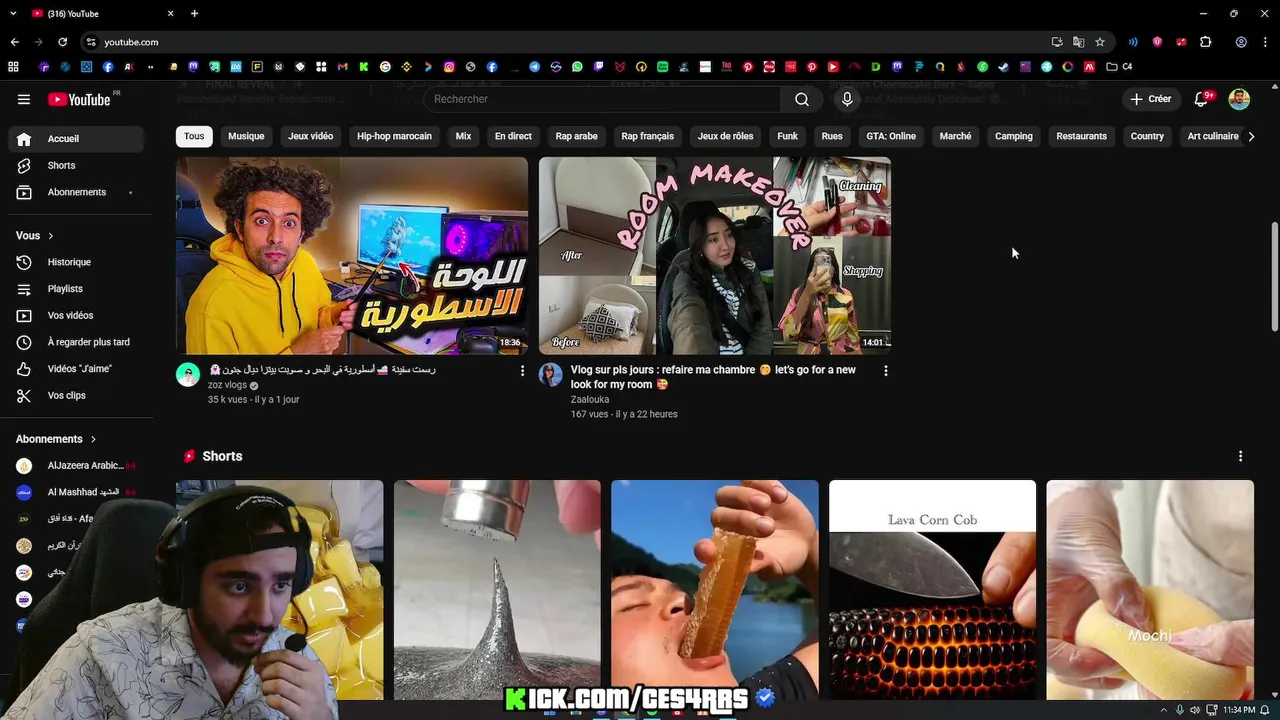Open the browser extensions puzzle icon
The width and height of the screenshot is (1280, 720).
coord(1206,42)
